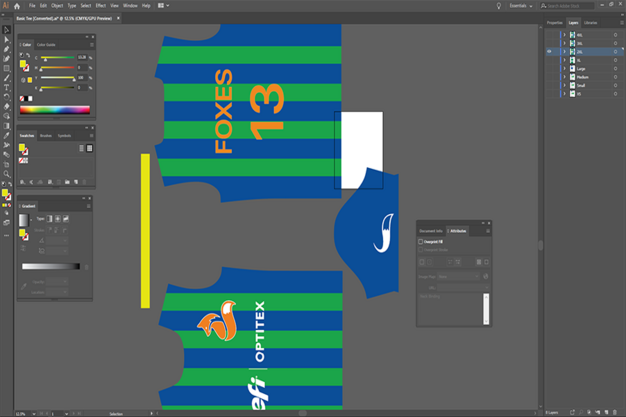Viewport: 626px width, 417px height.
Task: Expand the Medium layer contents
Action: [x=565, y=77]
